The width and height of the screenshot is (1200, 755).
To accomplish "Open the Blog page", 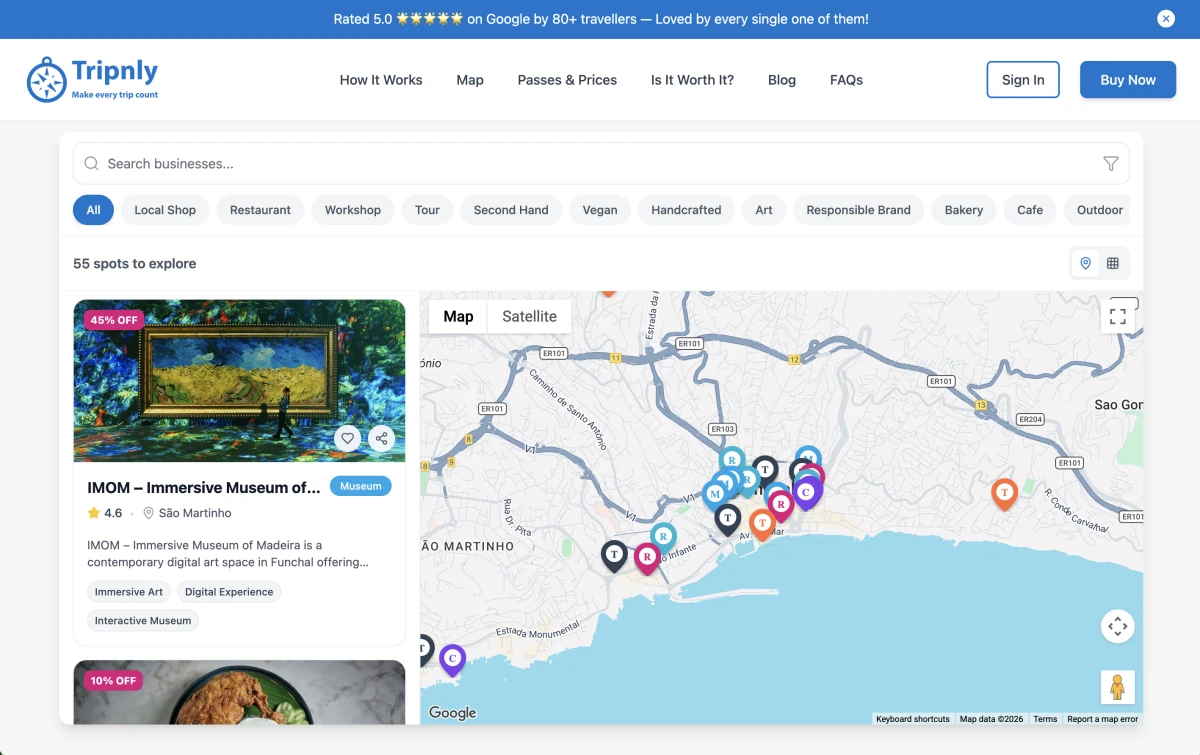I will click(782, 80).
